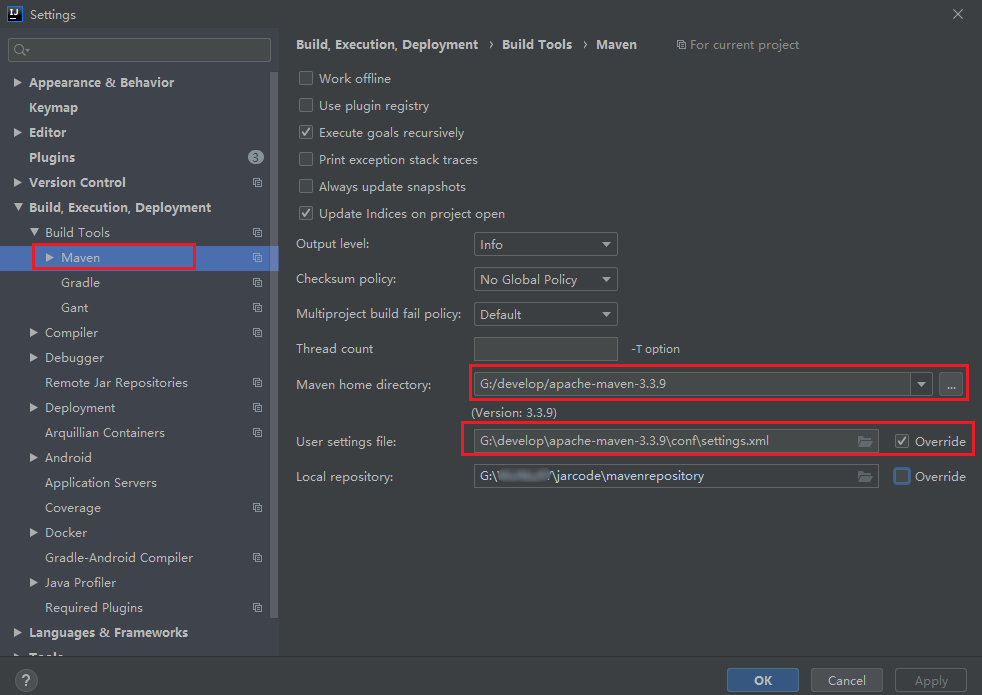Image resolution: width=982 pixels, height=695 pixels.
Task: Expand the Appearance & Behavior section
Action: 18,82
